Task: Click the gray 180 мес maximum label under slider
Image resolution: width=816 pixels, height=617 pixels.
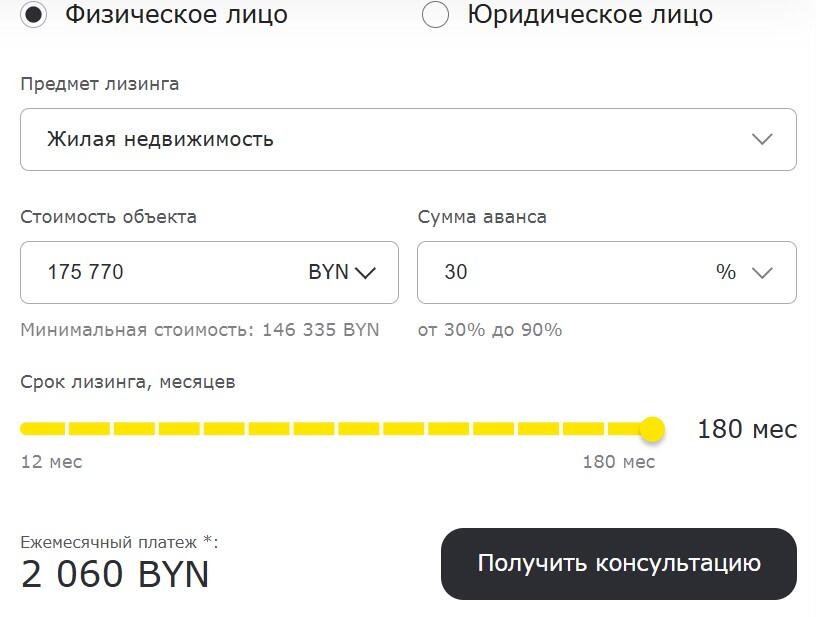Action: point(618,462)
